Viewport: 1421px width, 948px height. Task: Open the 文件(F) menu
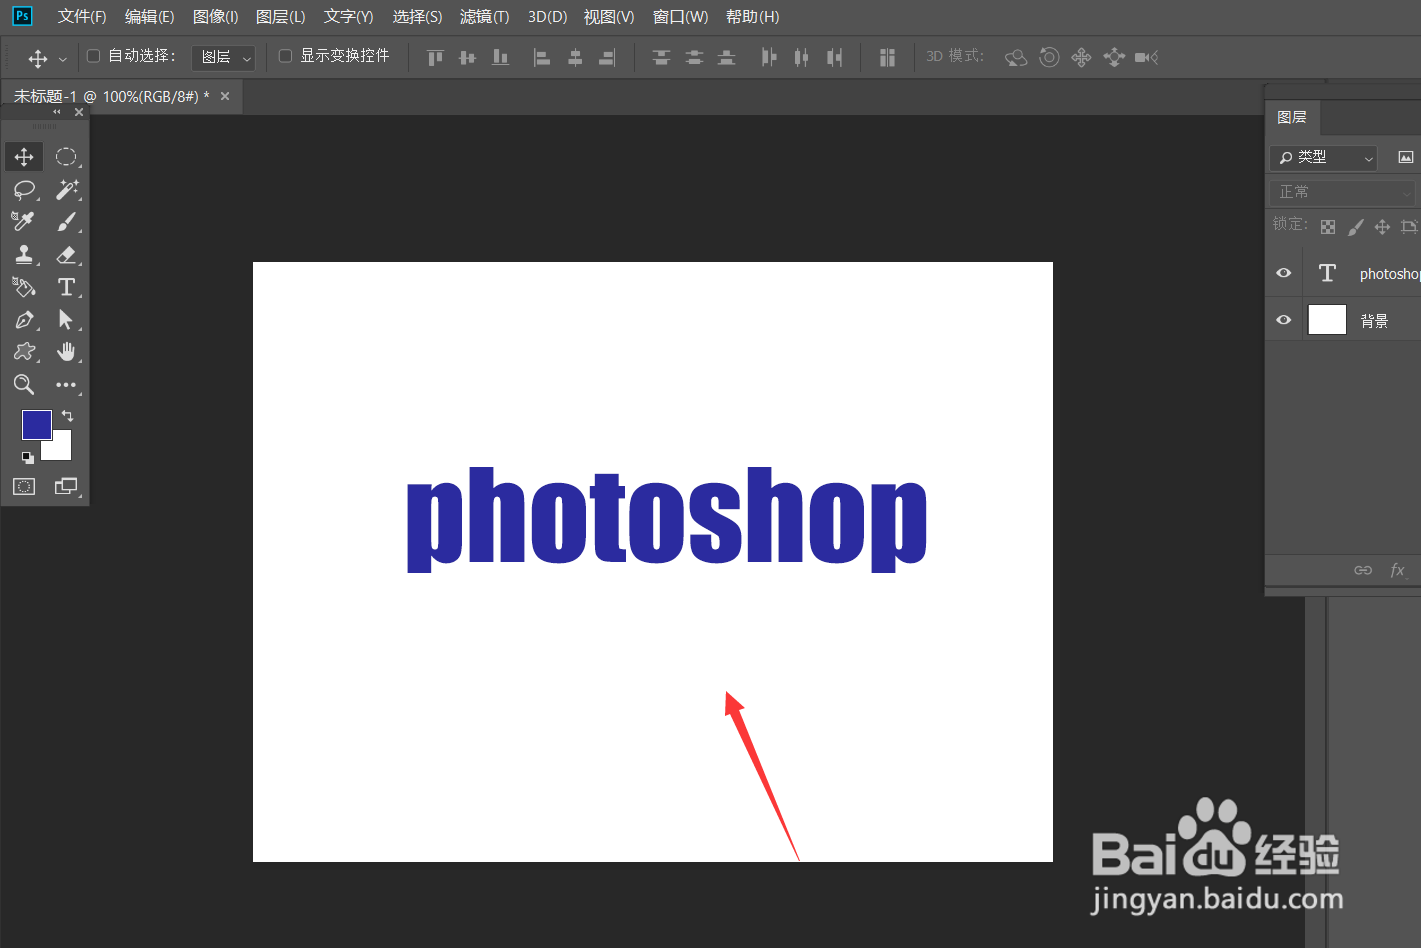(82, 17)
